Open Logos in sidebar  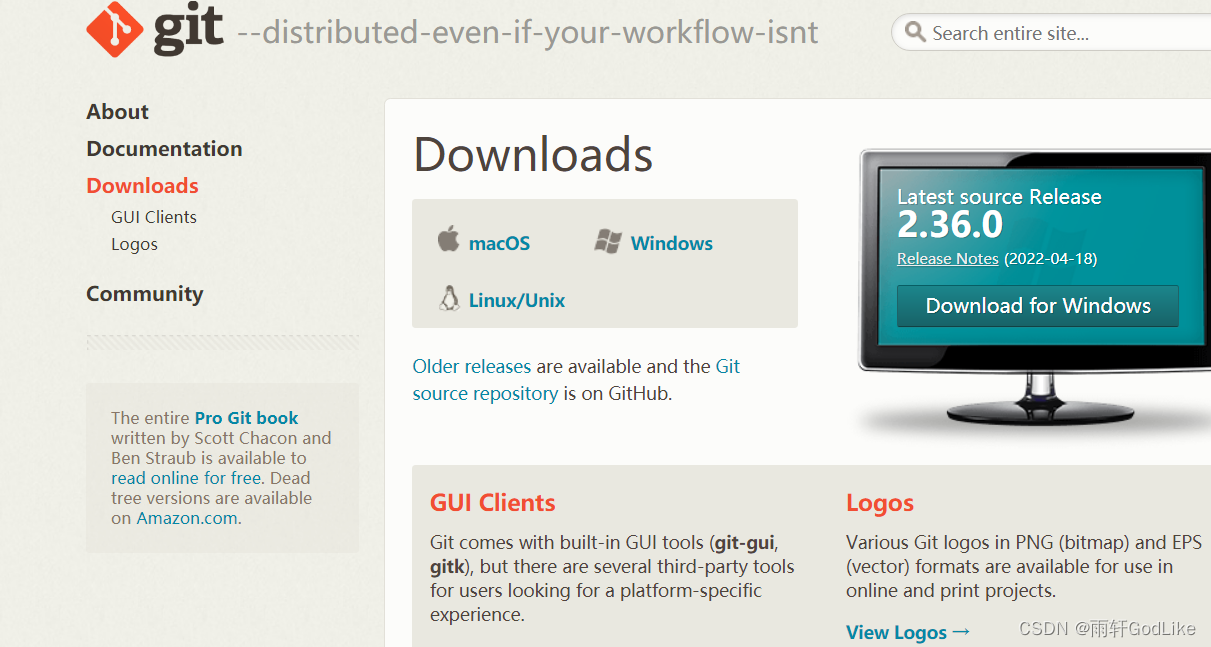(x=134, y=244)
